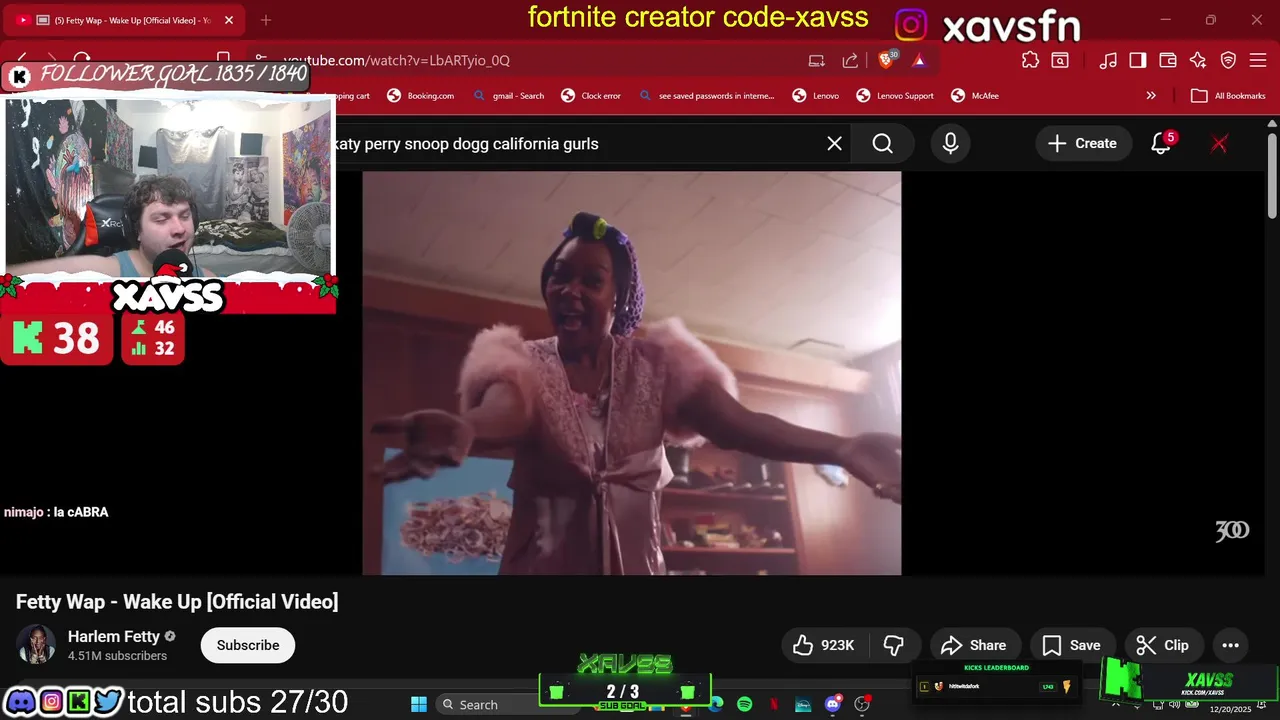Open the Lenovo Support bookmark
Image resolution: width=1280 pixels, height=720 pixels.
pos(895,96)
